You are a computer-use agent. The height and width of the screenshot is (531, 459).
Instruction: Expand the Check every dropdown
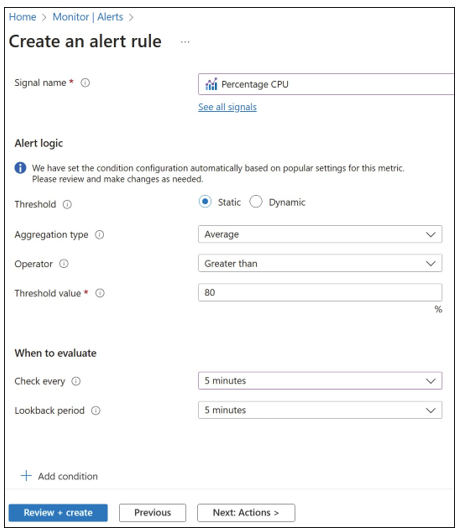[320, 381]
